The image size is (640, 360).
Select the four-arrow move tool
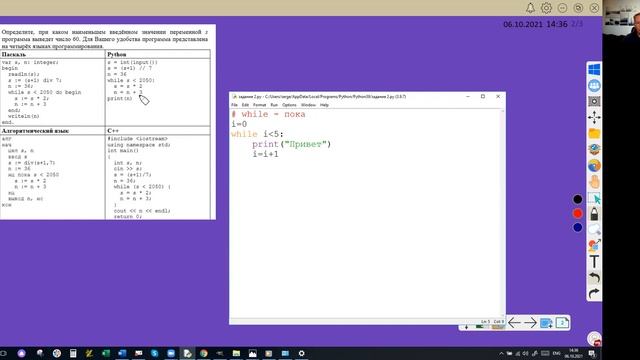[x=594, y=118]
